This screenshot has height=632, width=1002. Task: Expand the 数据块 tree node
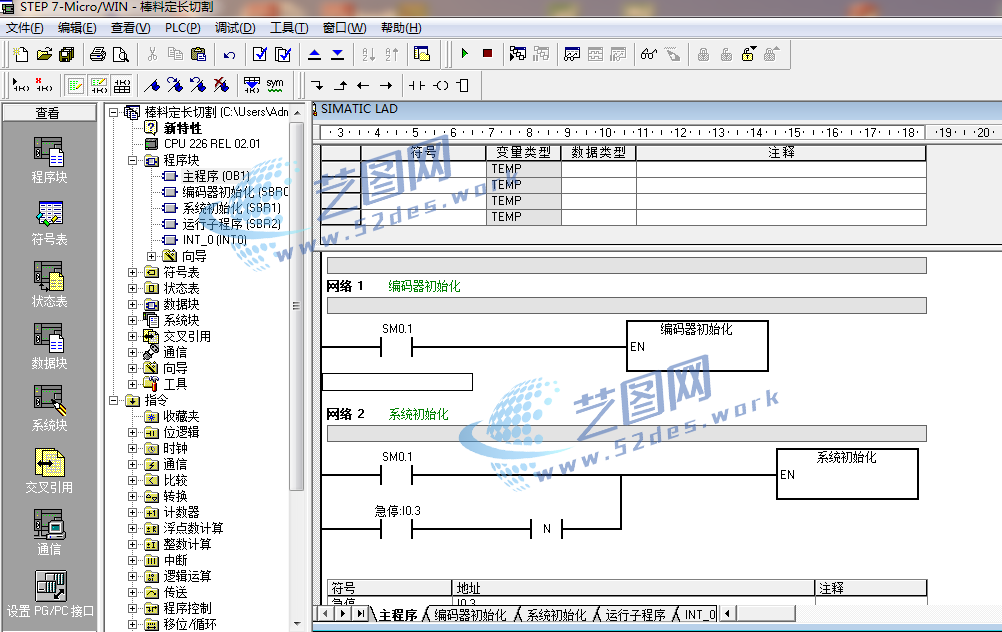(x=132, y=304)
